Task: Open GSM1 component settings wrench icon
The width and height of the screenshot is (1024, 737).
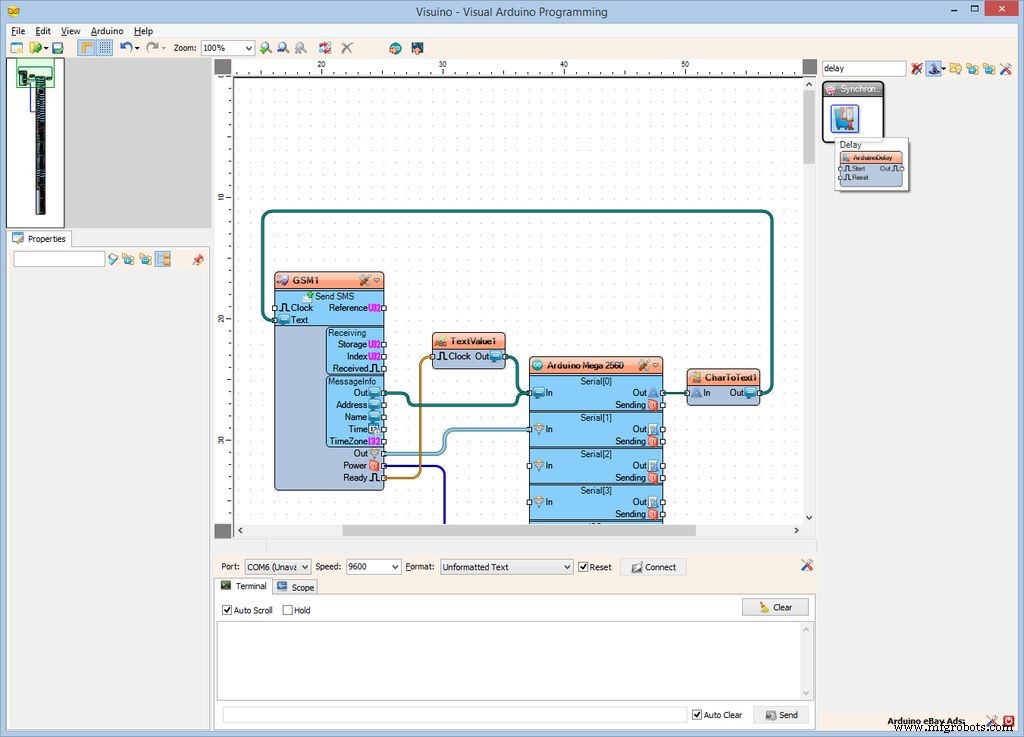Action: tap(364, 281)
